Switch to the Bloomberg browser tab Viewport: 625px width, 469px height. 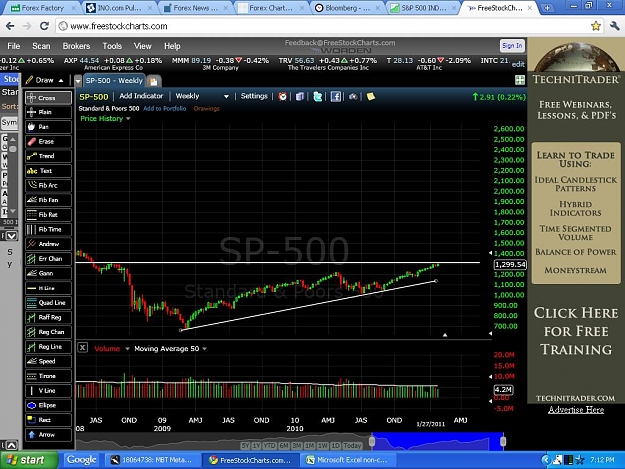click(x=346, y=8)
